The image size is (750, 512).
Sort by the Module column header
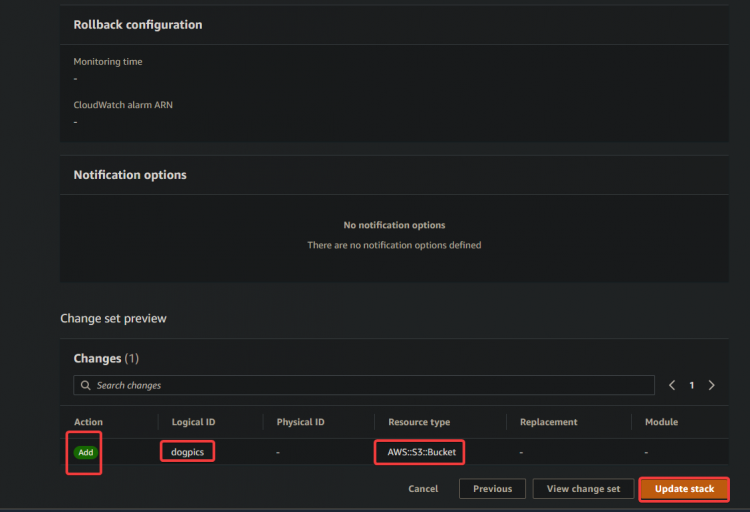click(x=662, y=422)
